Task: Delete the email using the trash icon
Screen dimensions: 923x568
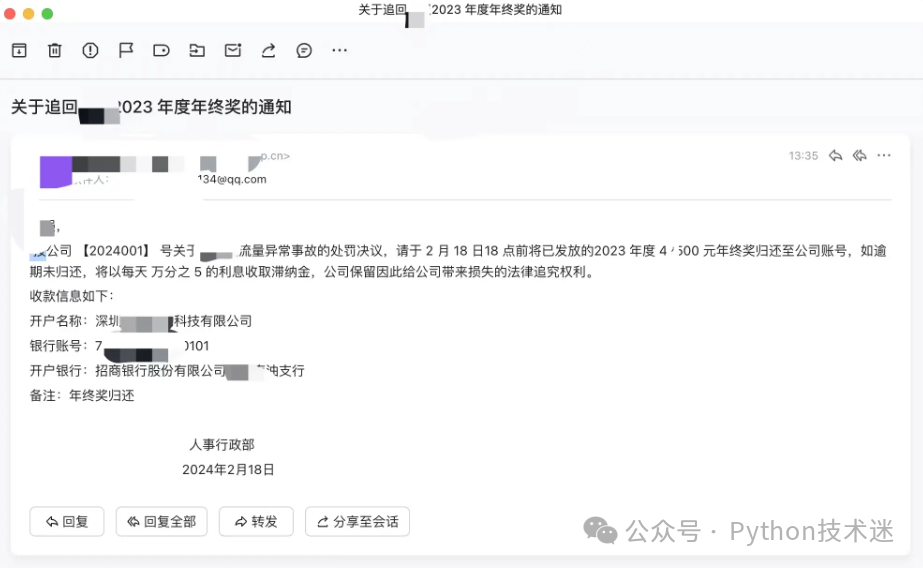Action: click(x=55, y=51)
